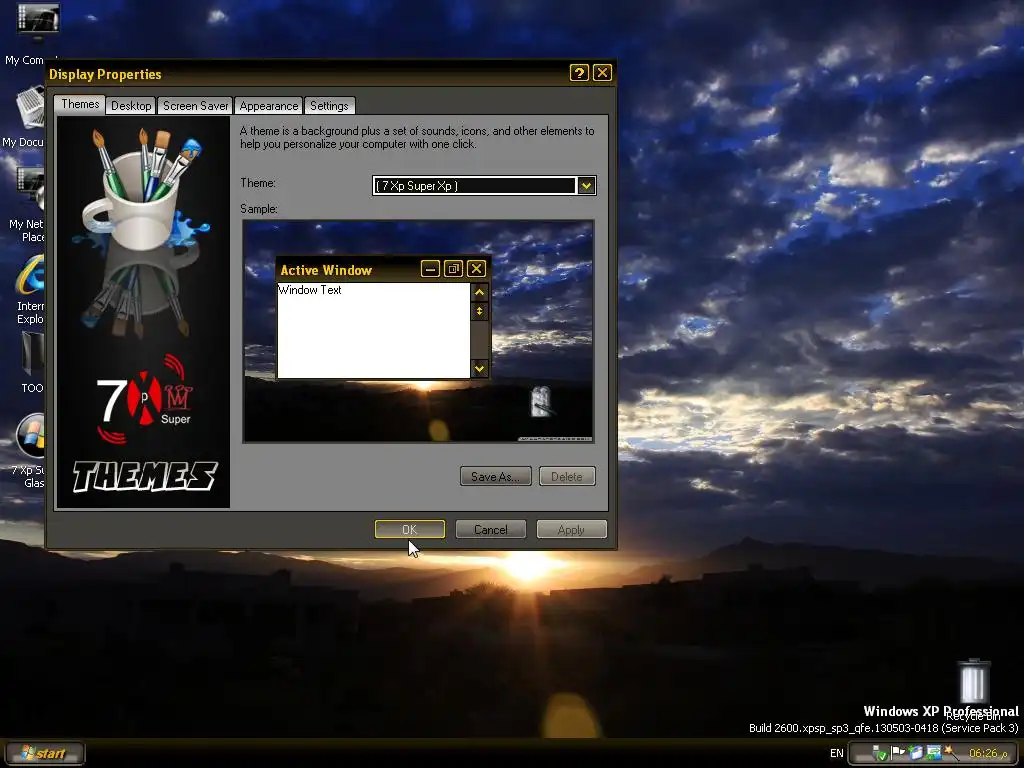This screenshot has width=1024, height=768.
Task: Switch to the Settings tab
Action: pyautogui.click(x=329, y=106)
